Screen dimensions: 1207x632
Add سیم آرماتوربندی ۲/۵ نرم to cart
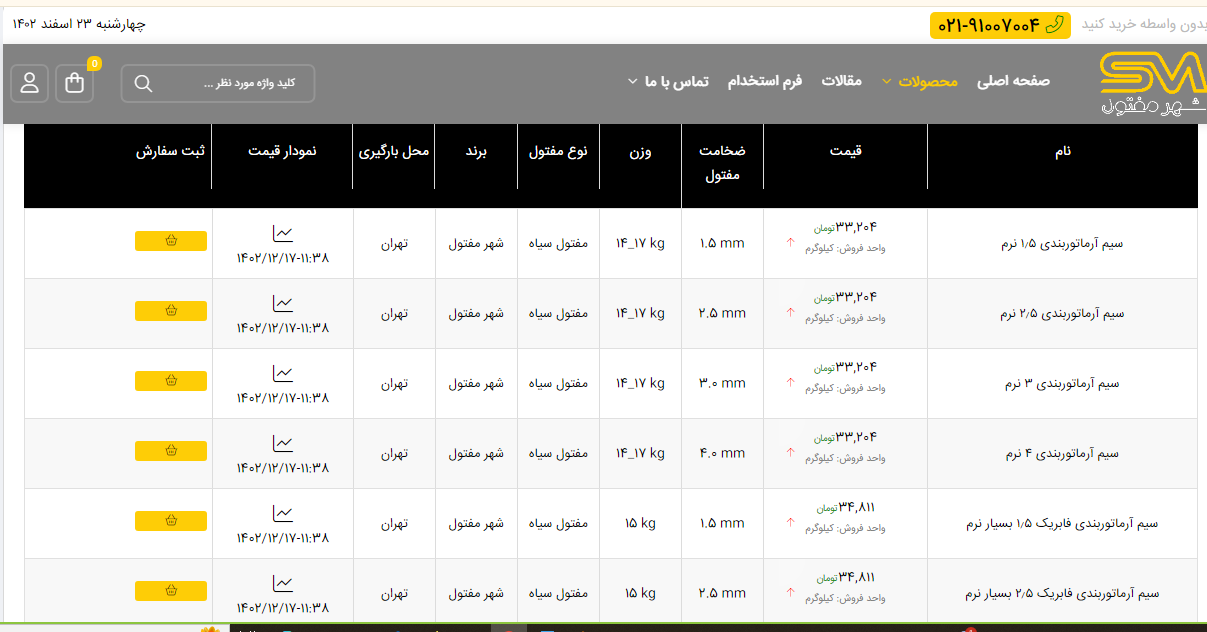pos(171,311)
